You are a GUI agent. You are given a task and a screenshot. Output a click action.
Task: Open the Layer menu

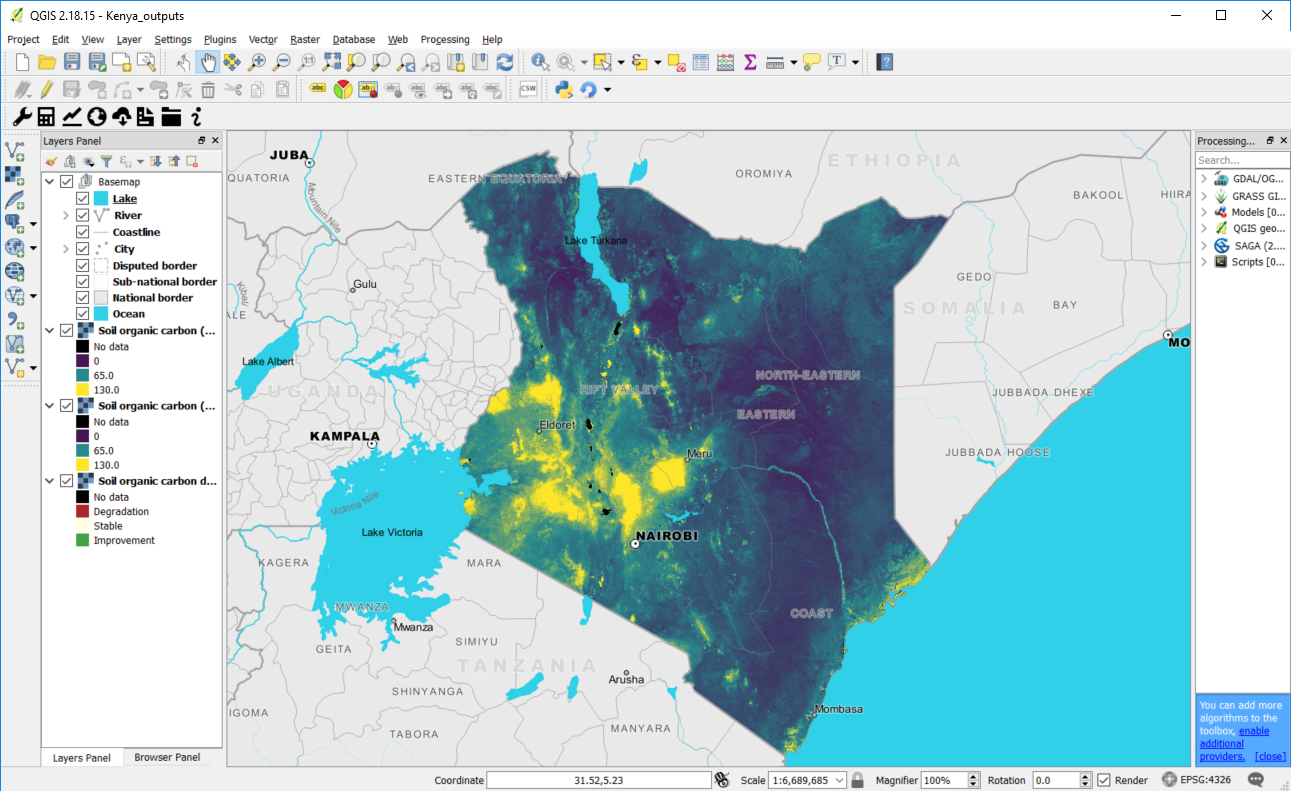(x=129, y=39)
